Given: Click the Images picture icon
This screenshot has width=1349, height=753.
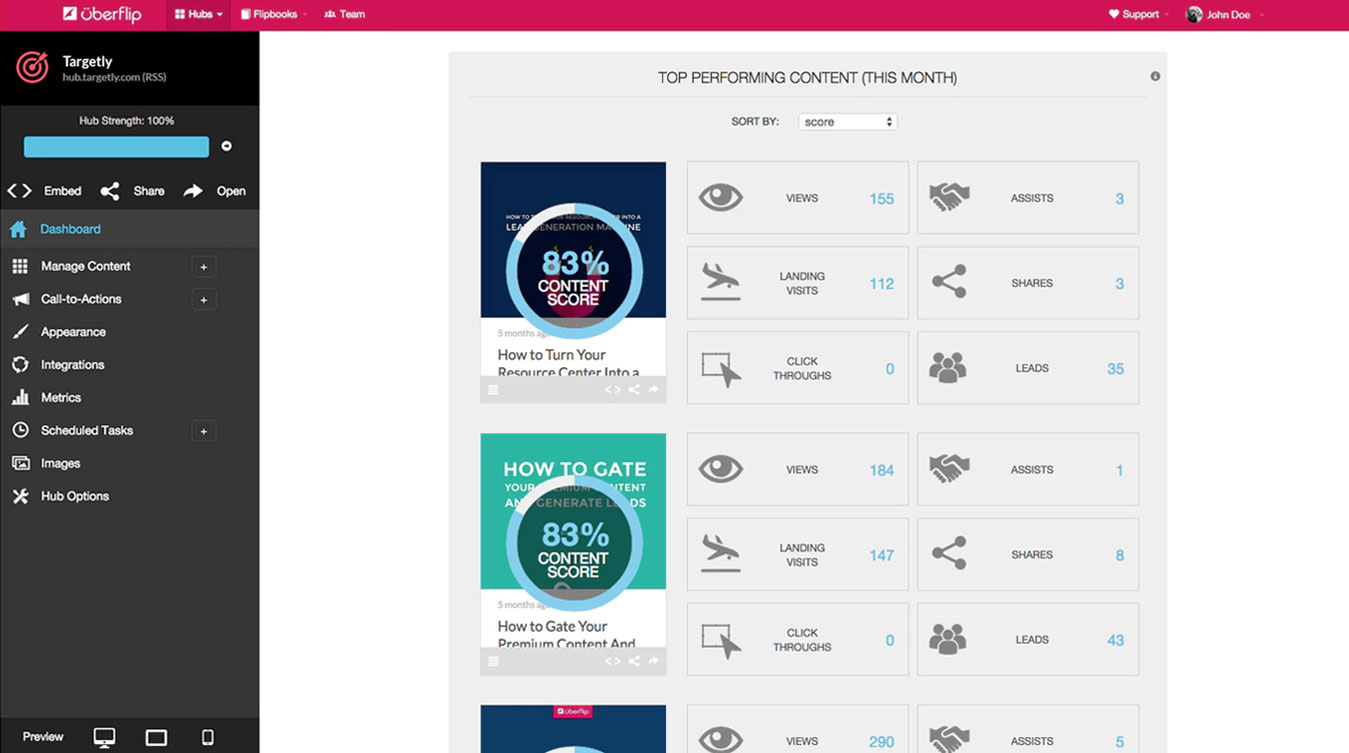Looking at the screenshot, I should pos(20,463).
